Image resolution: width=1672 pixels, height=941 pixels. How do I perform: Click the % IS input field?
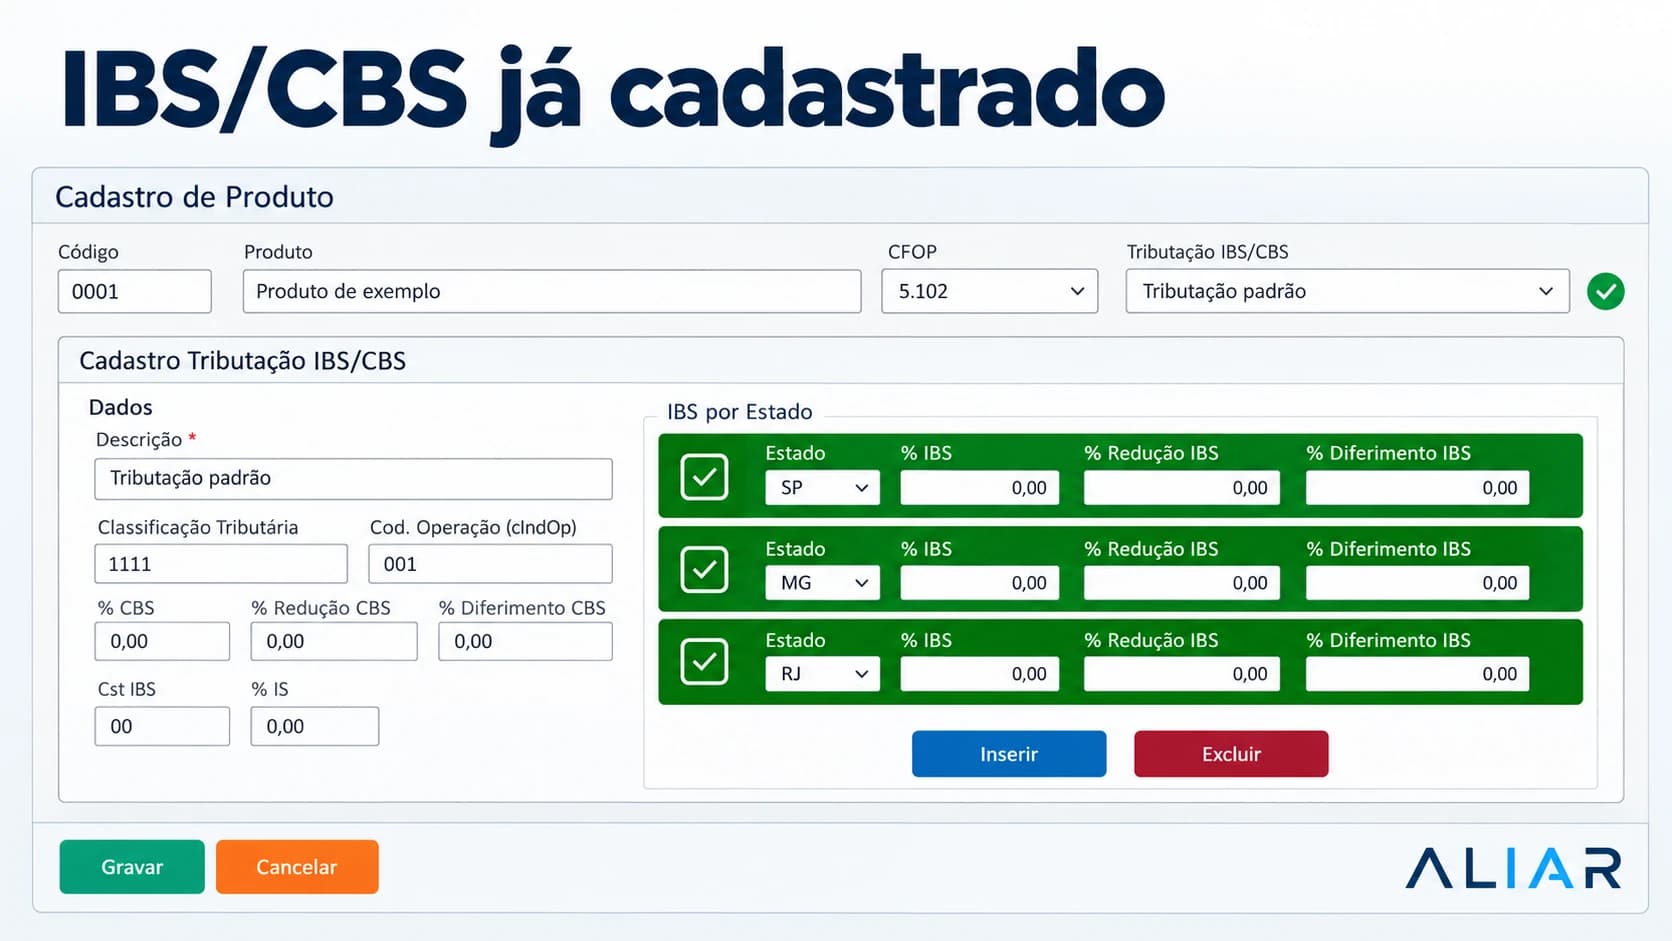click(315, 726)
